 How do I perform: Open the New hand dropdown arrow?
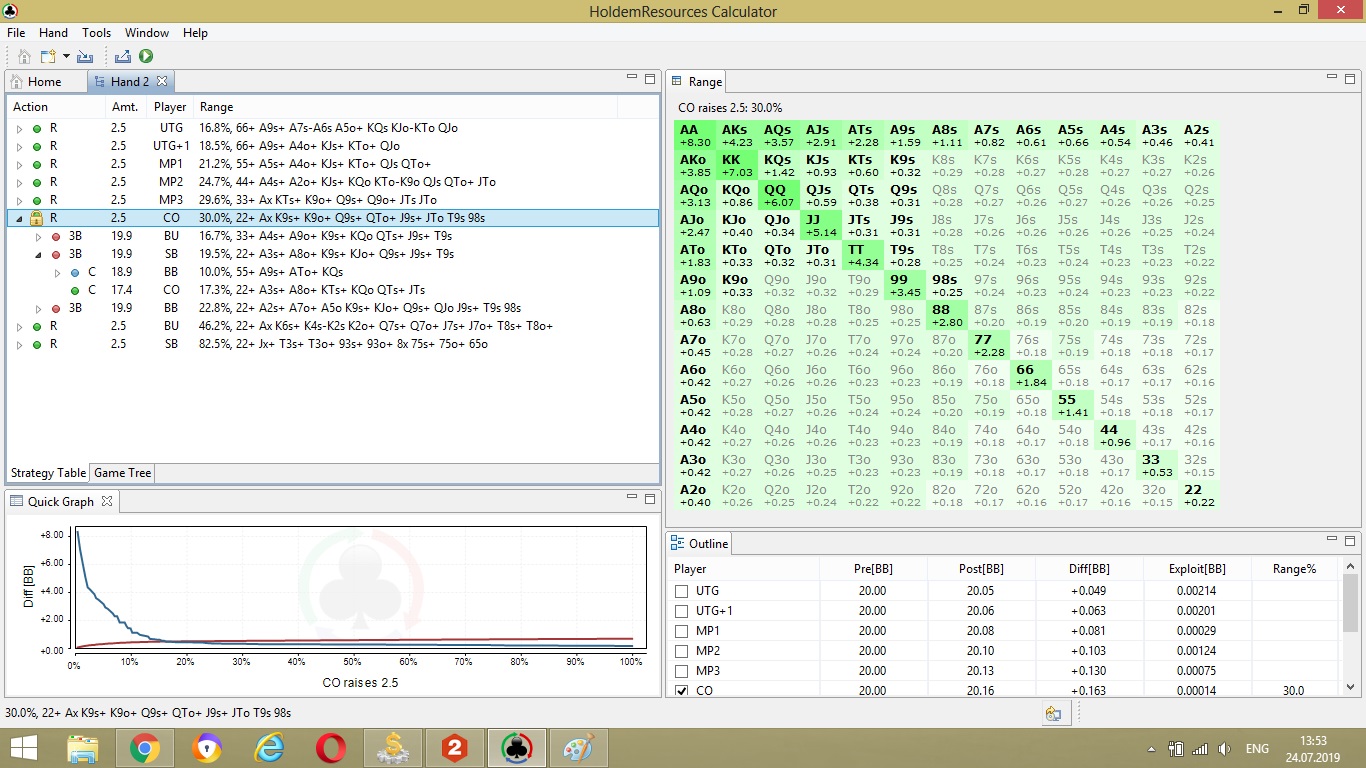(x=66, y=57)
